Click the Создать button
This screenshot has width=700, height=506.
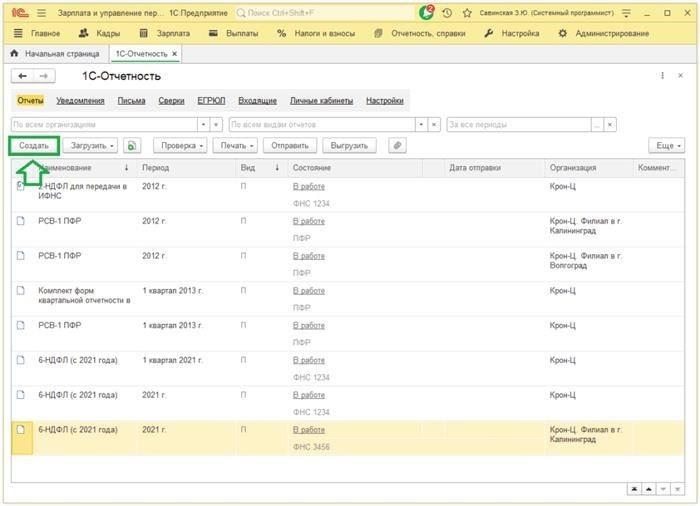[34, 146]
